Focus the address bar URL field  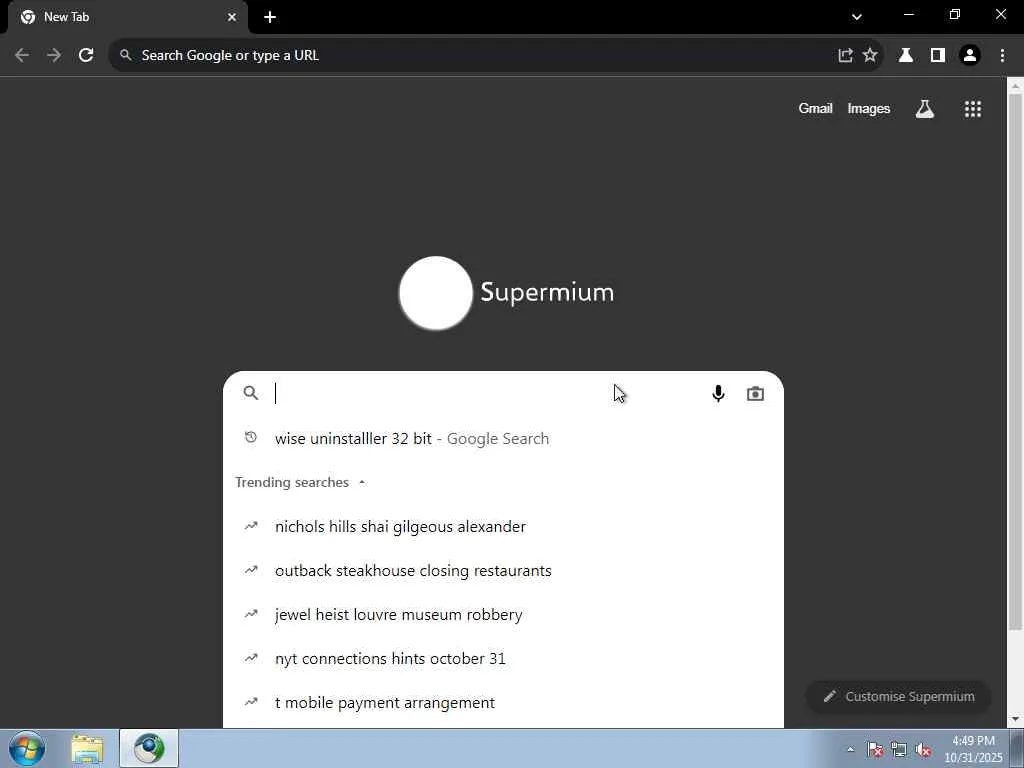(x=483, y=56)
